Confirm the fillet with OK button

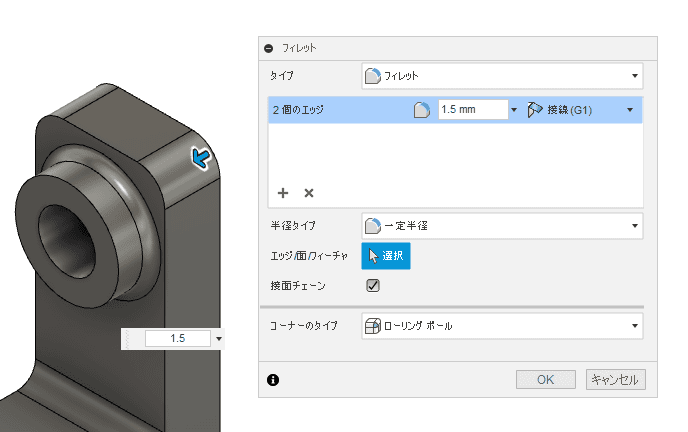pos(546,379)
